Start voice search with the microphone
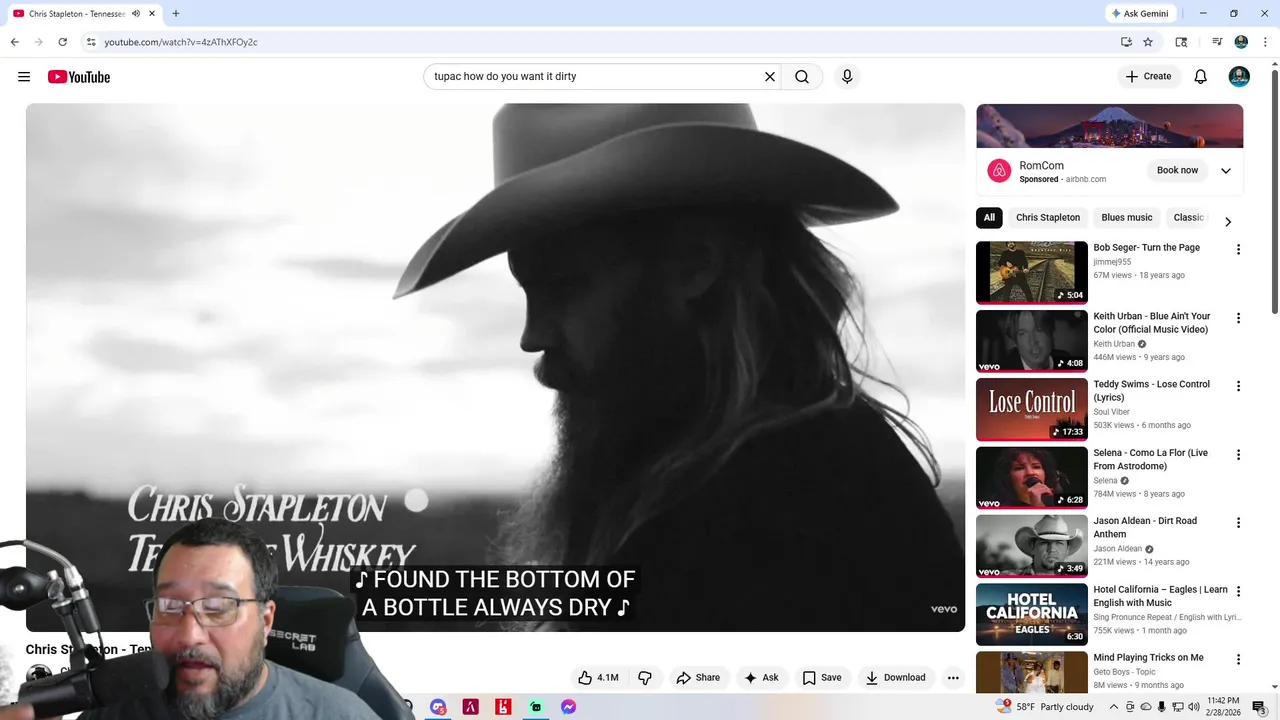Viewport: 1280px width, 720px height. (847, 77)
